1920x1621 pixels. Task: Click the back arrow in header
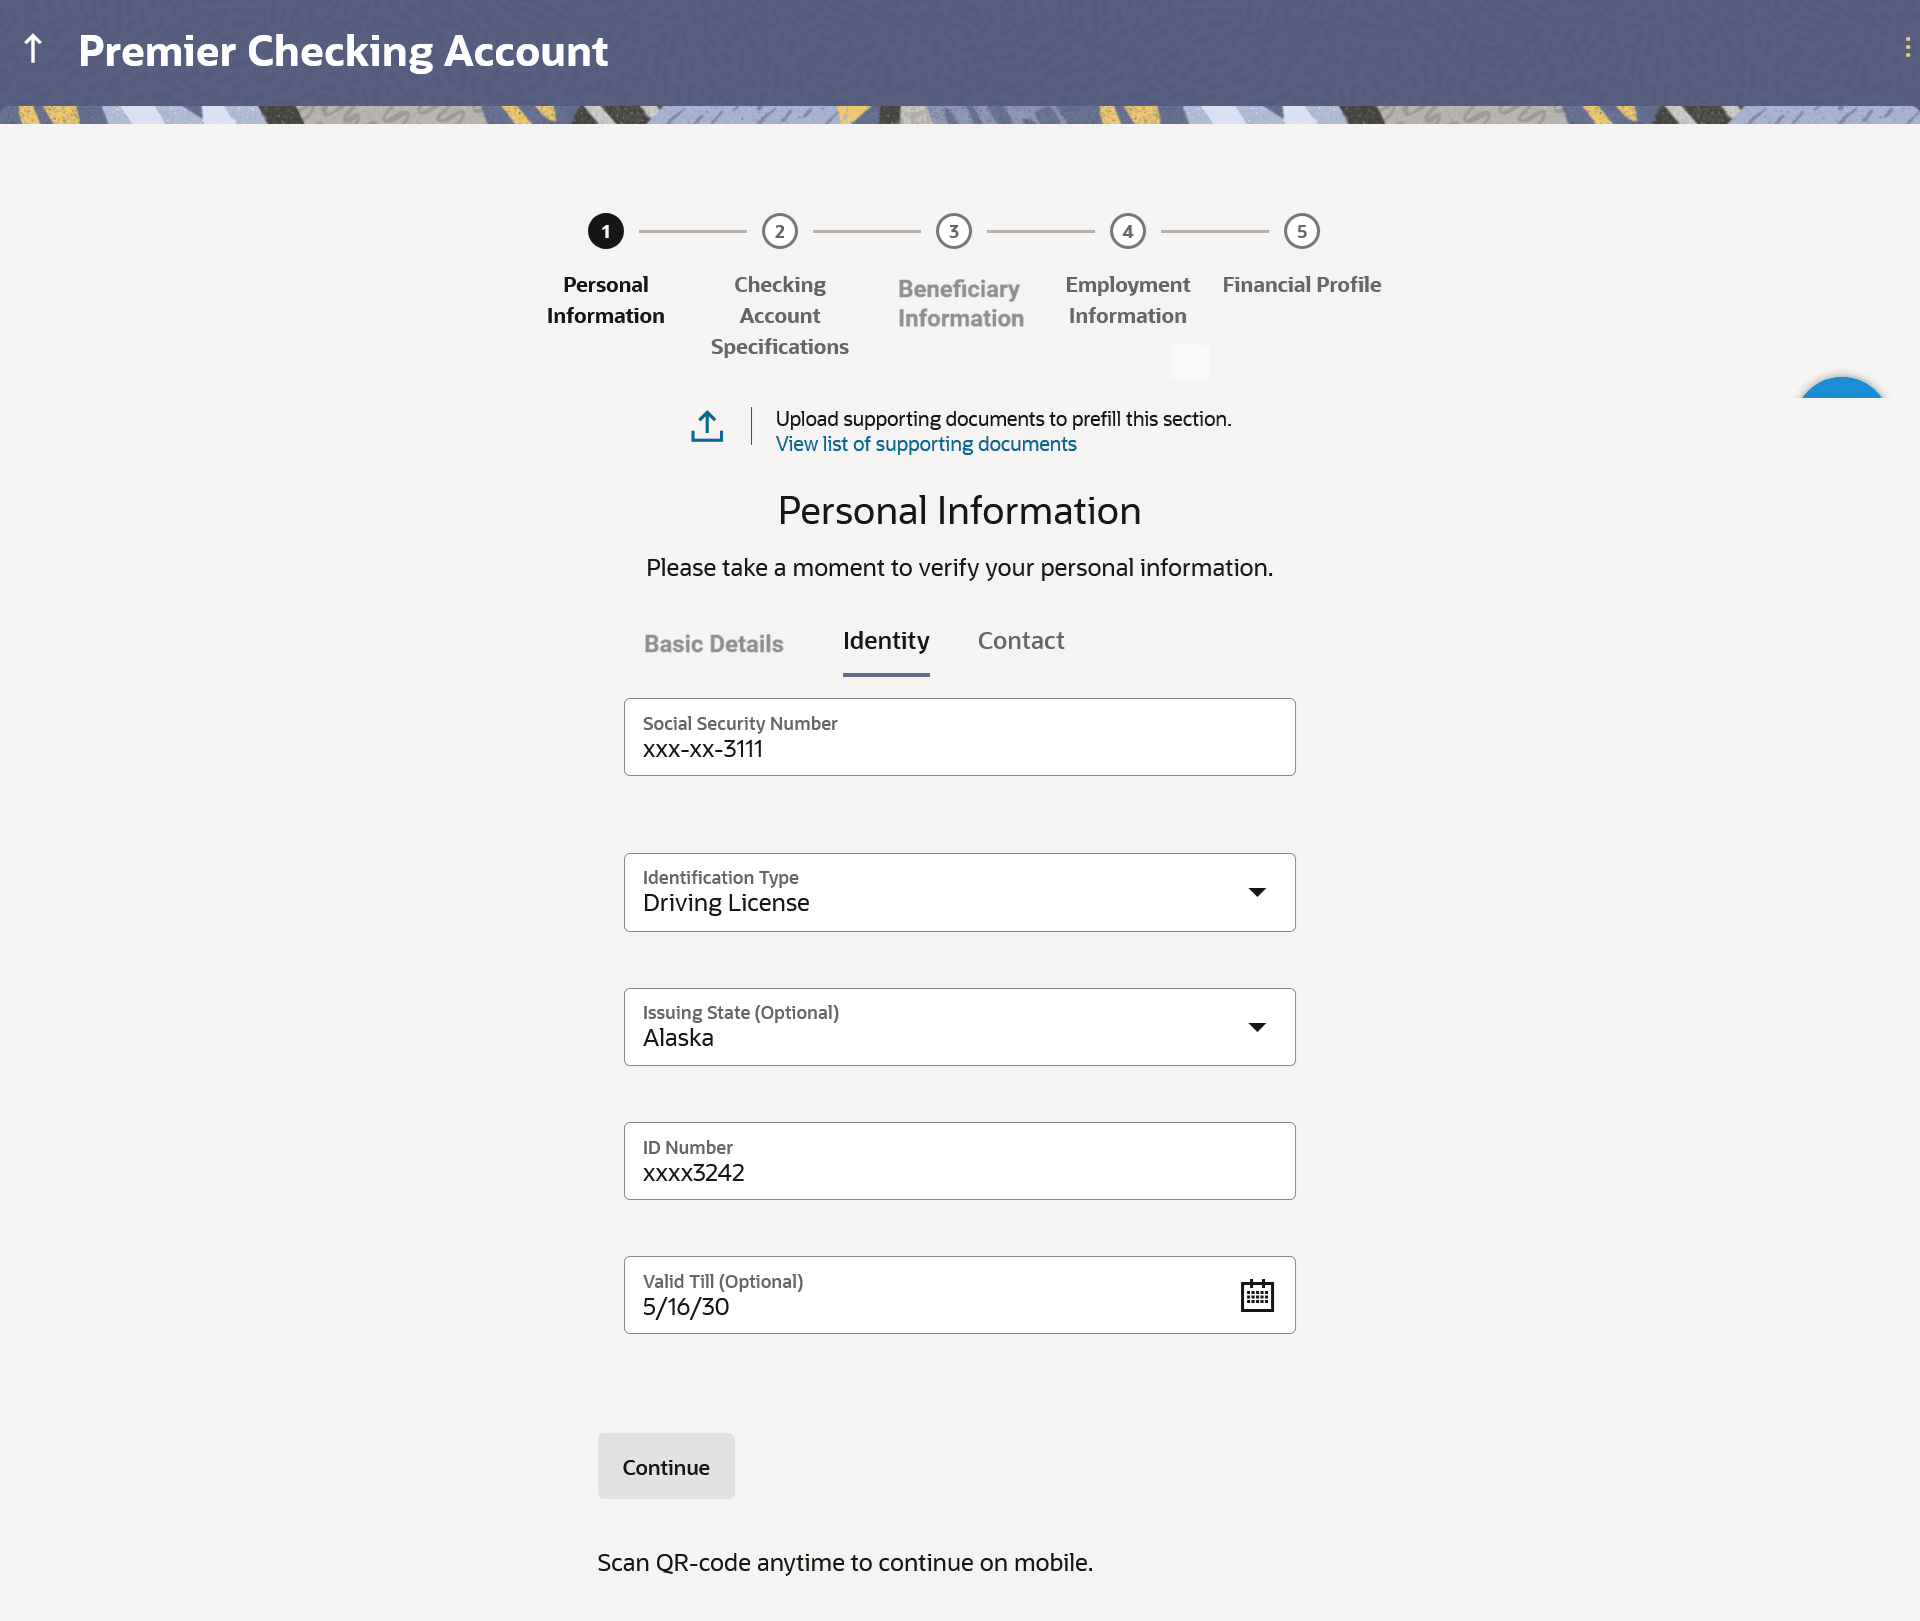pos(33,49)
